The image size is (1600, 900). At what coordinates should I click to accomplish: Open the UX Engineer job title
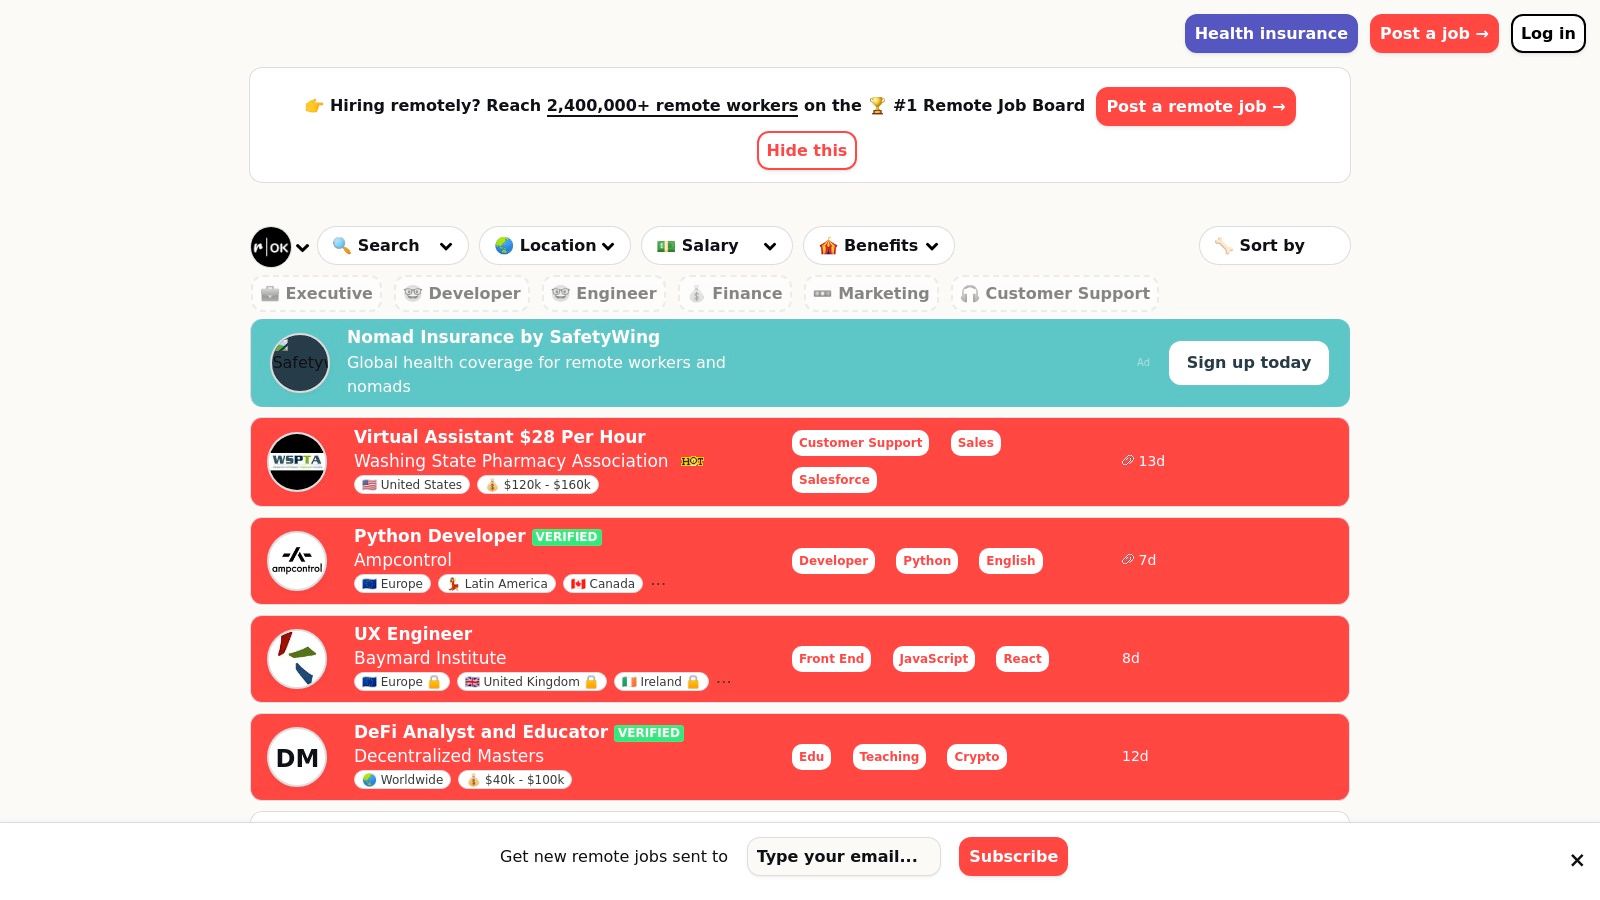point(413,634)
